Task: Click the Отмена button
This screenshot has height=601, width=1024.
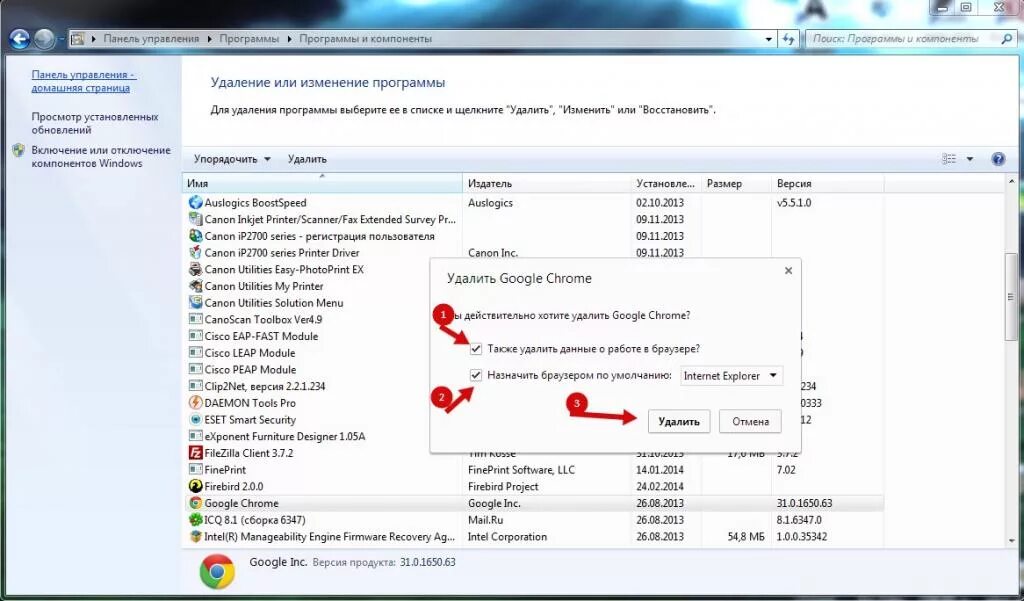Action: pos(750,421)
